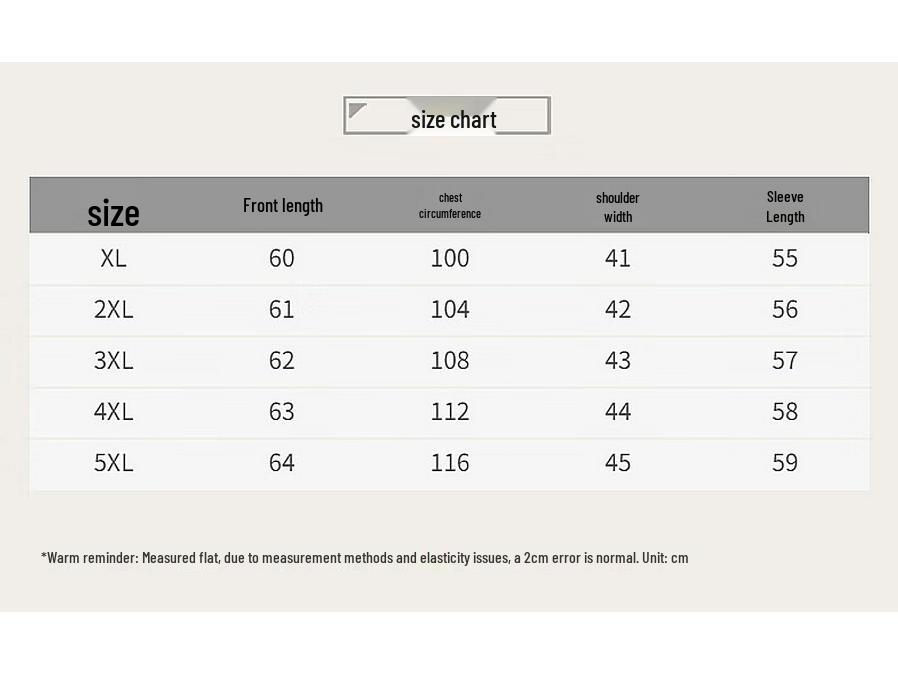Select the "chest circumference" header
The width and height of the screenshot is (898, 674).
tap(450, 205)
